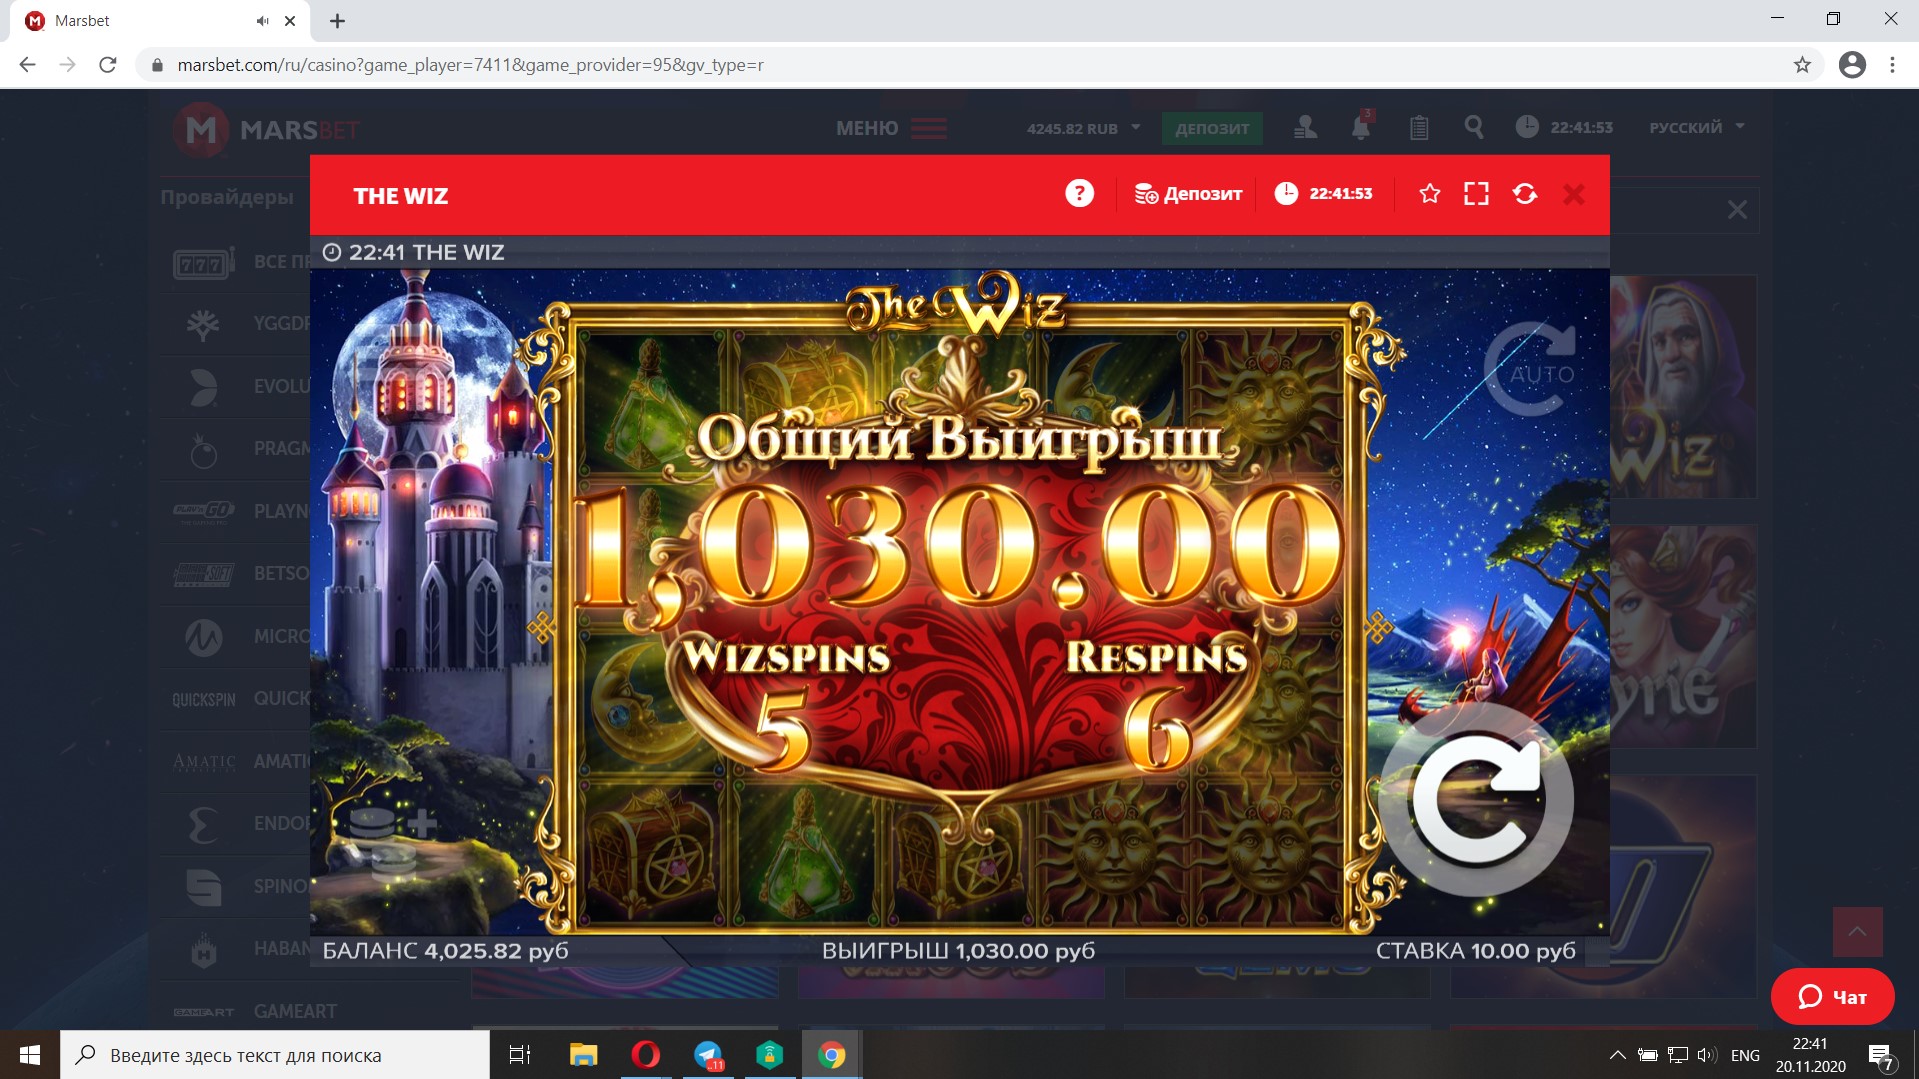
Task: Open Chrome three-dot menu
Action: [1892, 65]
